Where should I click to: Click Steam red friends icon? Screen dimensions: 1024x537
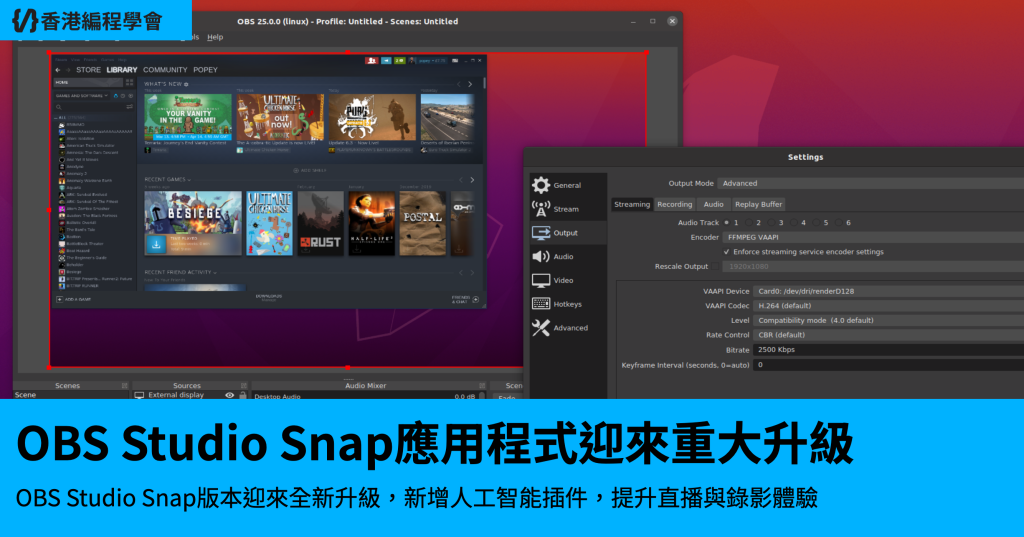point(372,60)
